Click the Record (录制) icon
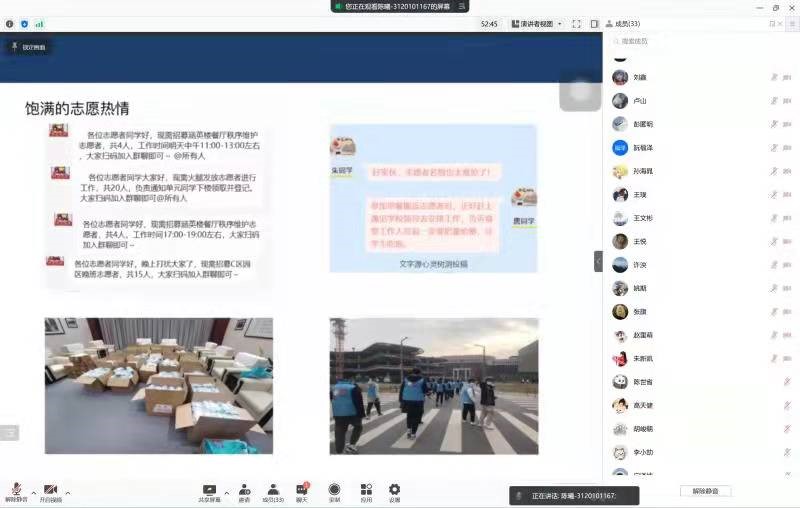The width and height of the screenshot is (800, 508). coord(334,490)
